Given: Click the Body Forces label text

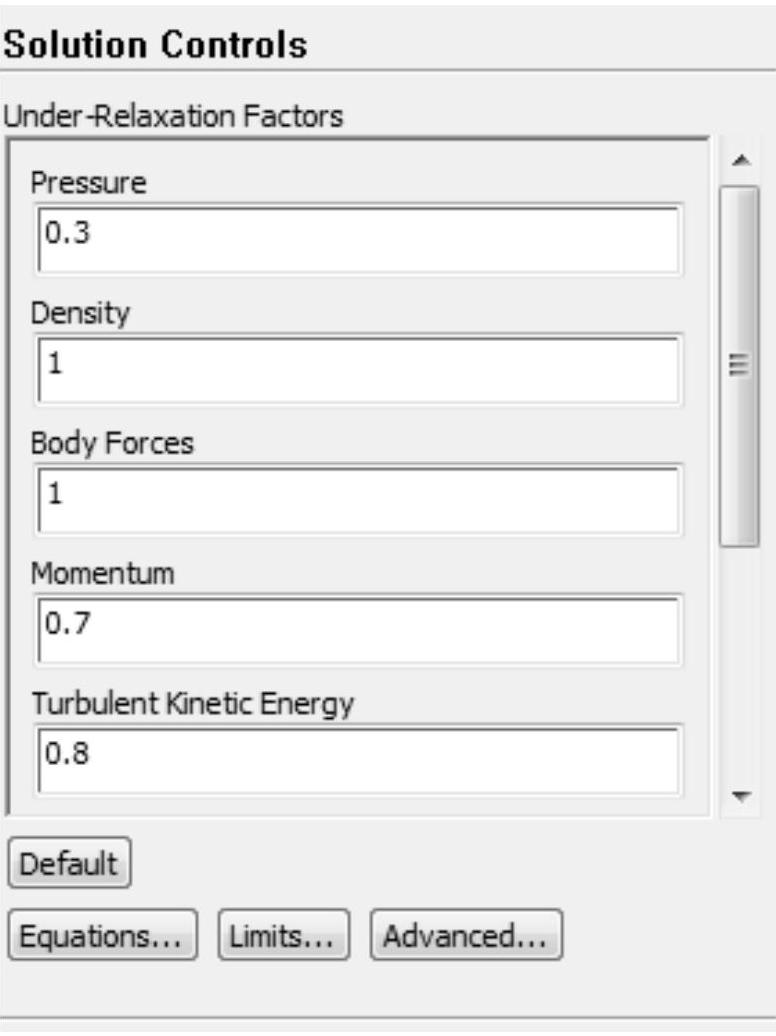Looking at the screenshot, I should pyautogui.click(x=112, y=443).
